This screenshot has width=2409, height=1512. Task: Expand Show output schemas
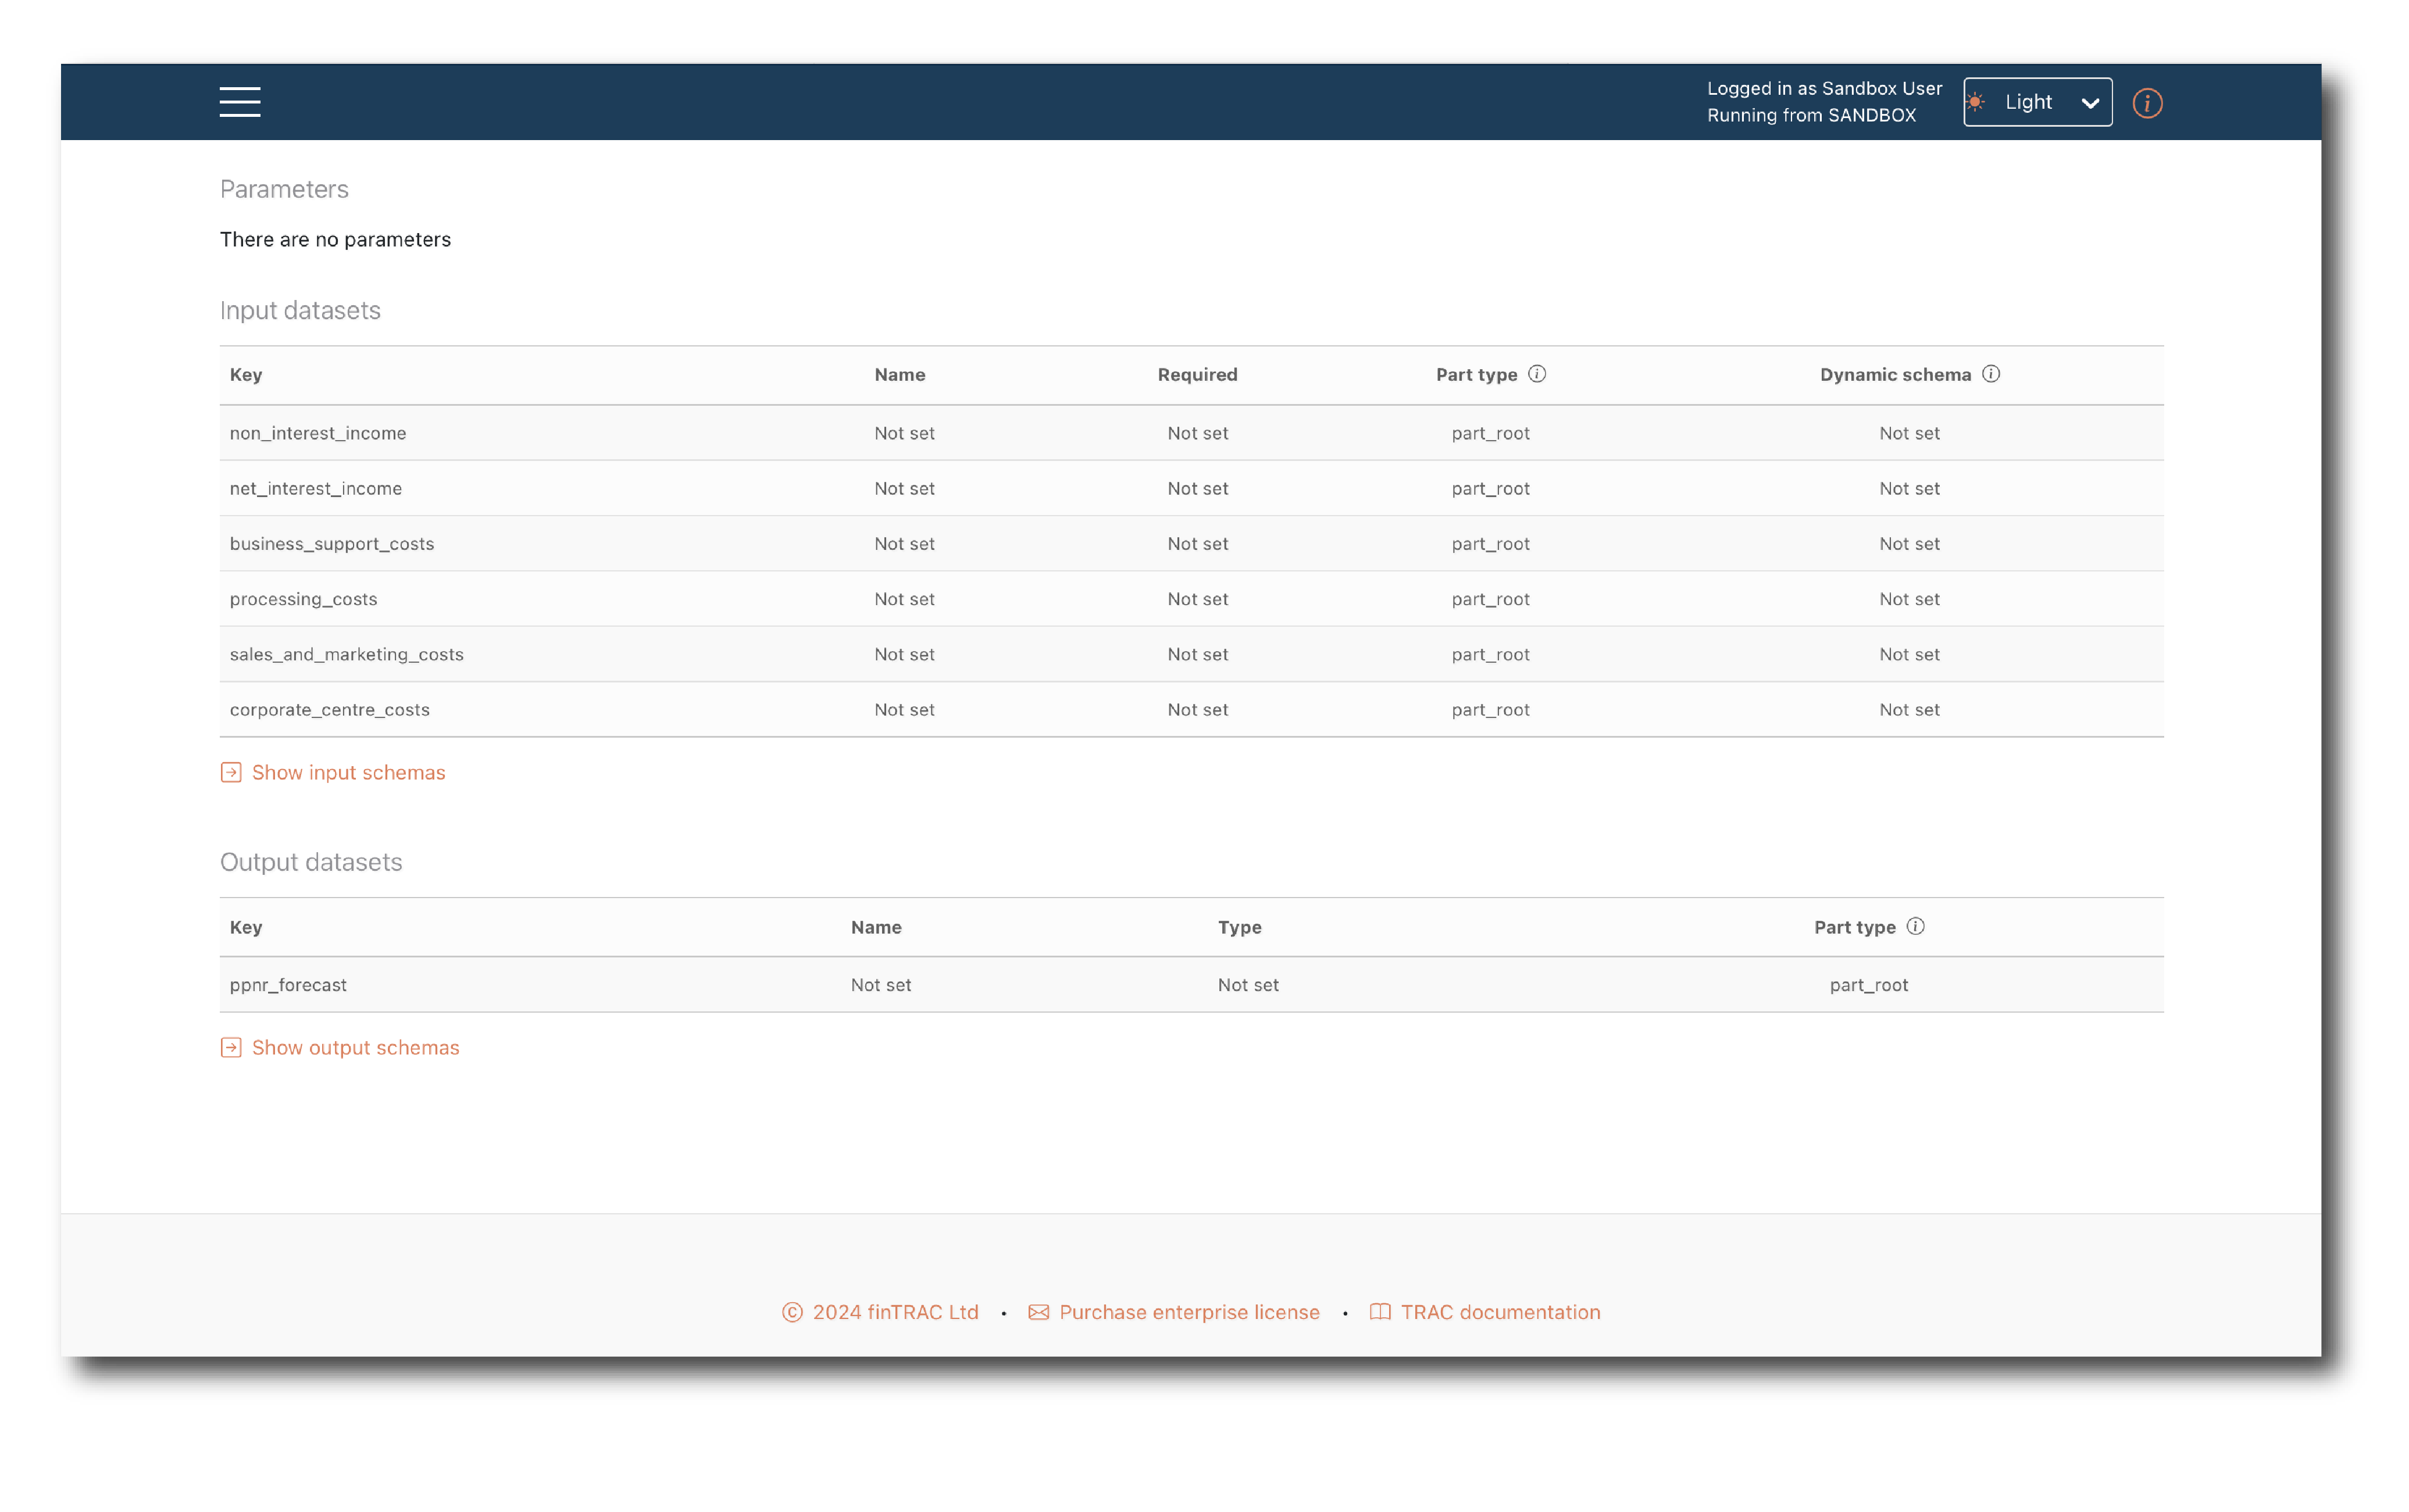[x=355, y=1048]
